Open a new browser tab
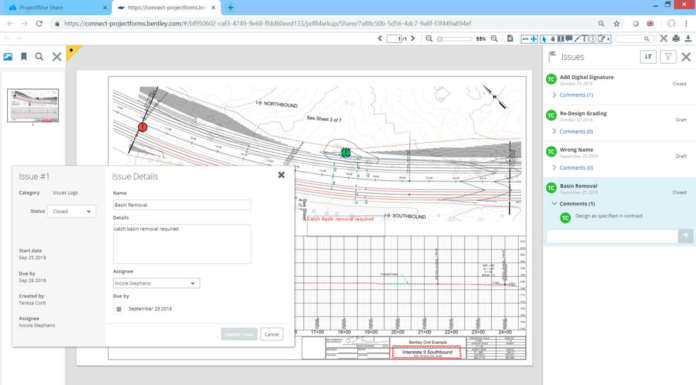The height and width of the screenshot is (385, 696). 230,8
